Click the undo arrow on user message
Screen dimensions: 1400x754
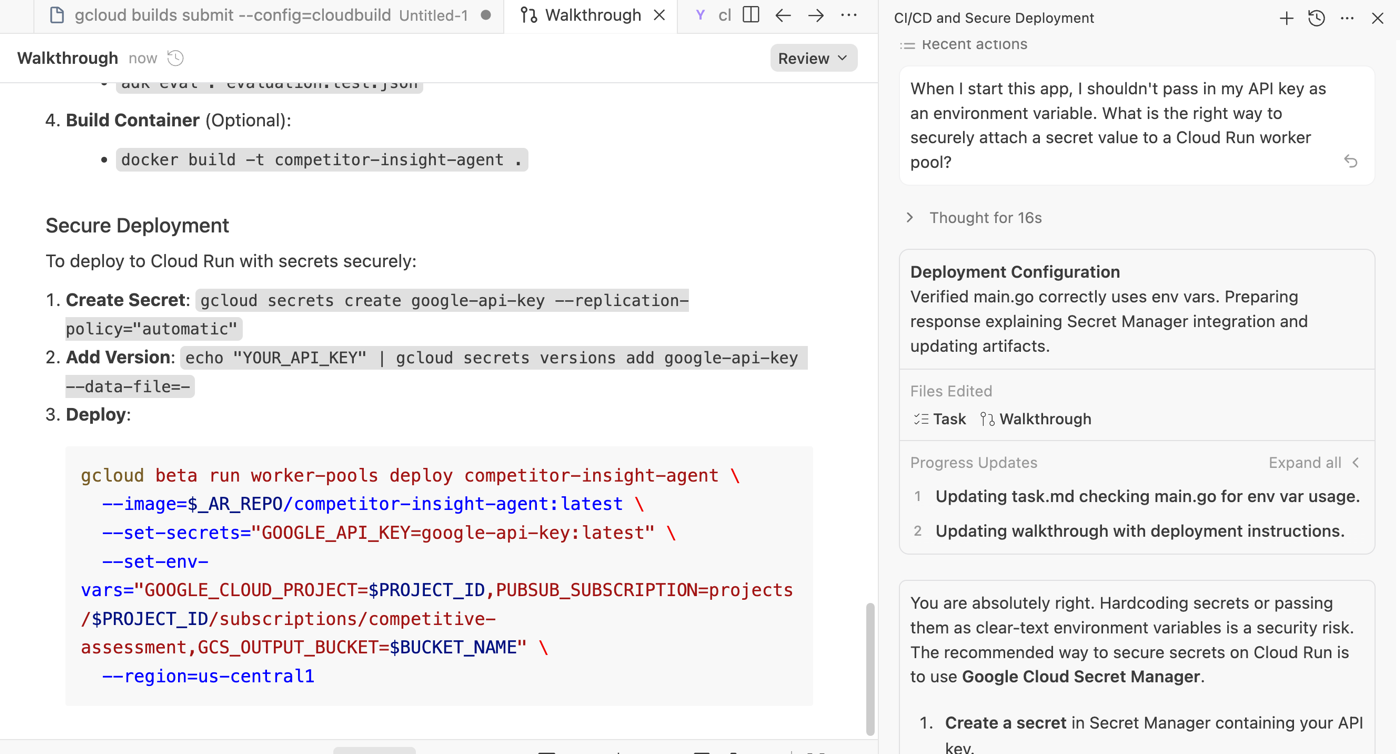pyautogui.click(x=1350, y=161)
